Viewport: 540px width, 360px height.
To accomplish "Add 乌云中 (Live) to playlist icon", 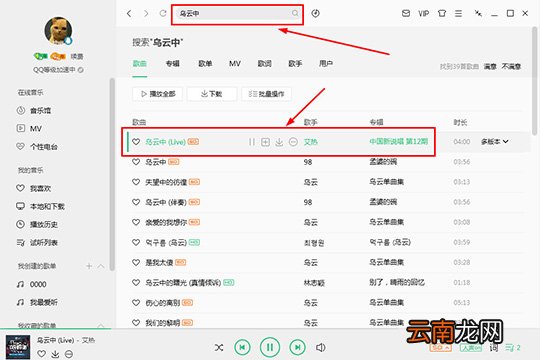I will coord(265,142).
